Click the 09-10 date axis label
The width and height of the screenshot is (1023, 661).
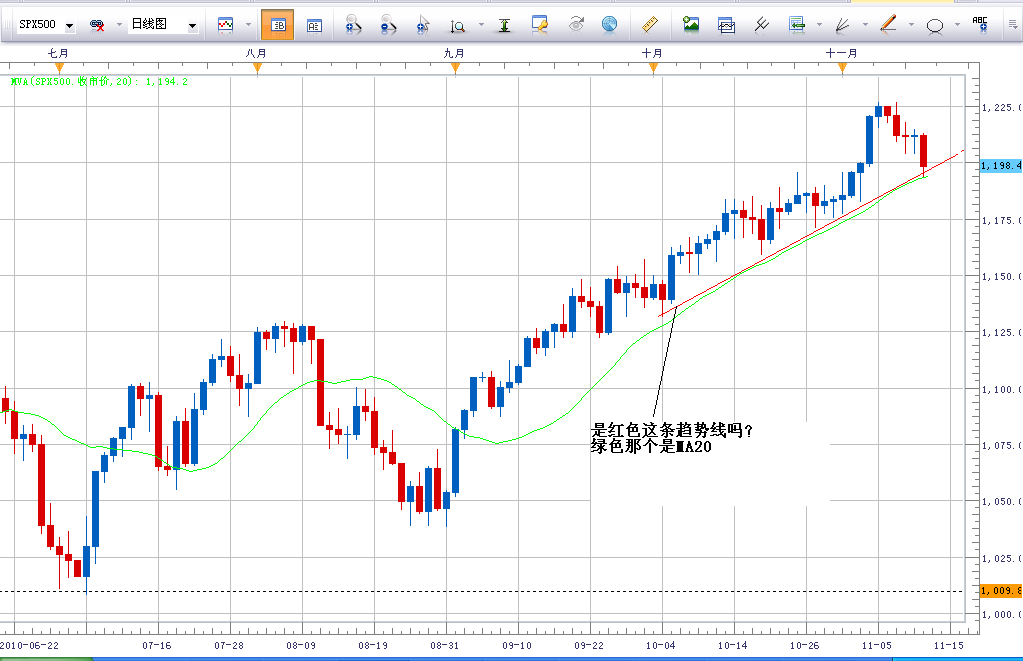517,645
